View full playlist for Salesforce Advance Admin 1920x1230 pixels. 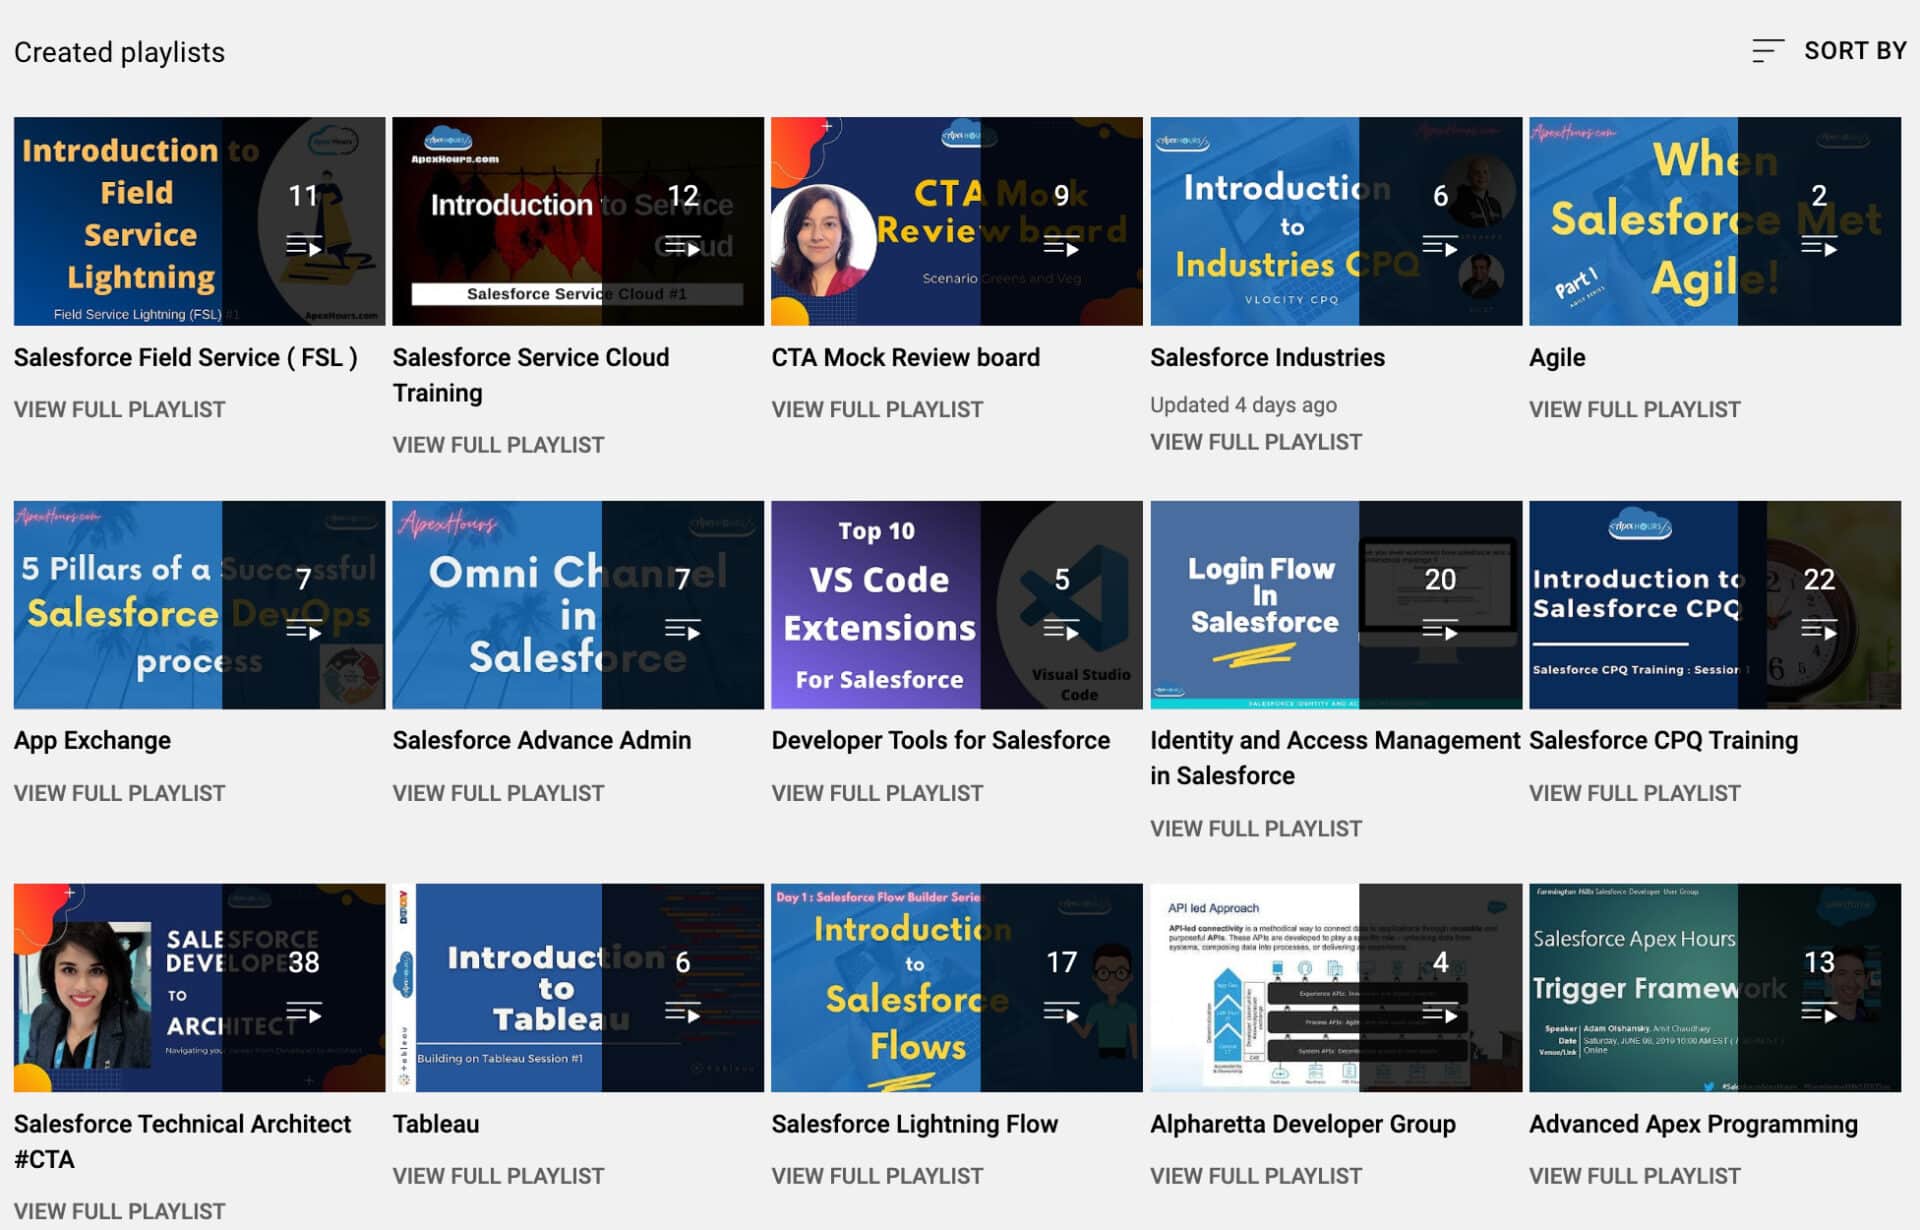498,792
